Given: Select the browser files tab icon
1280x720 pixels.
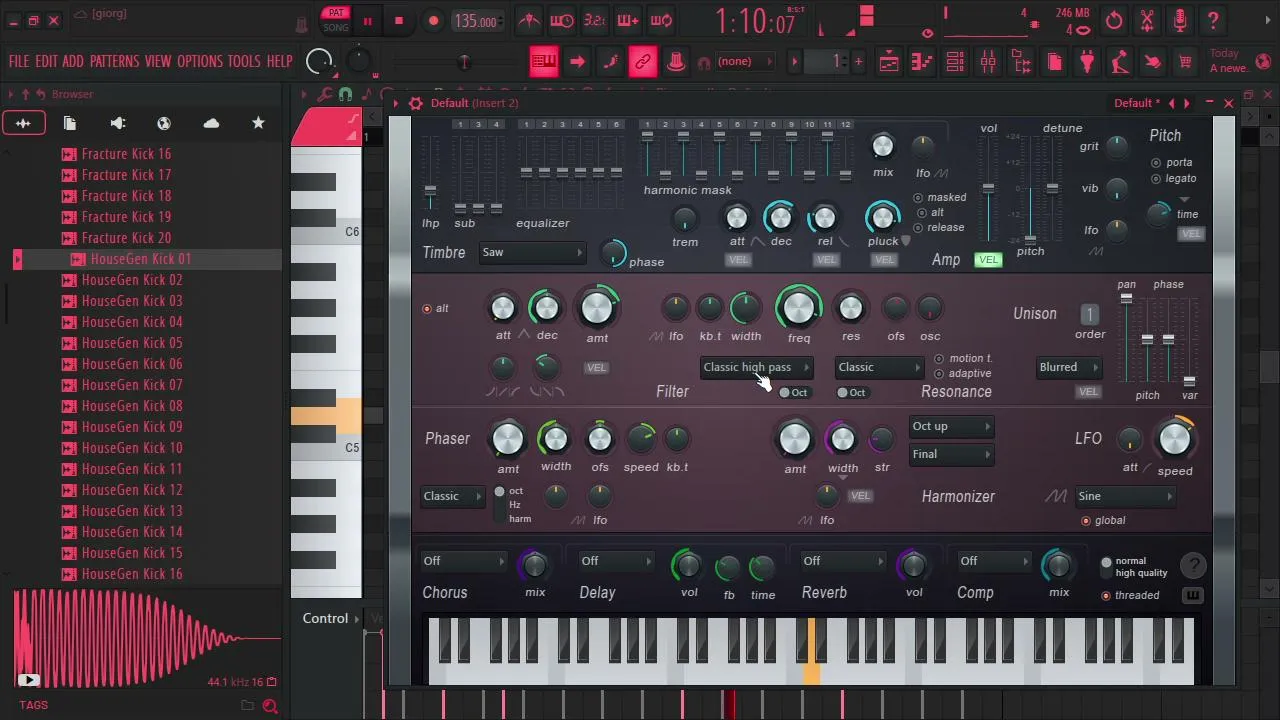Looking at the screenshot, I should click(x=70, y=123).
